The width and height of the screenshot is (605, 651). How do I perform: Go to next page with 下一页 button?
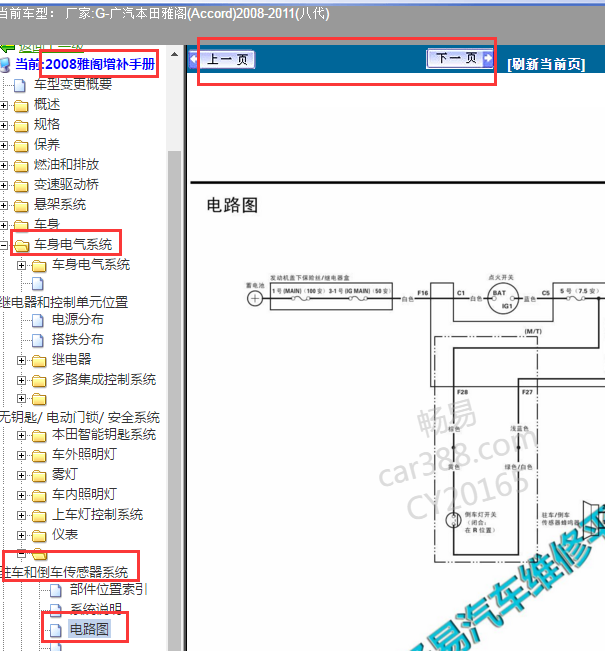point(460,58)
